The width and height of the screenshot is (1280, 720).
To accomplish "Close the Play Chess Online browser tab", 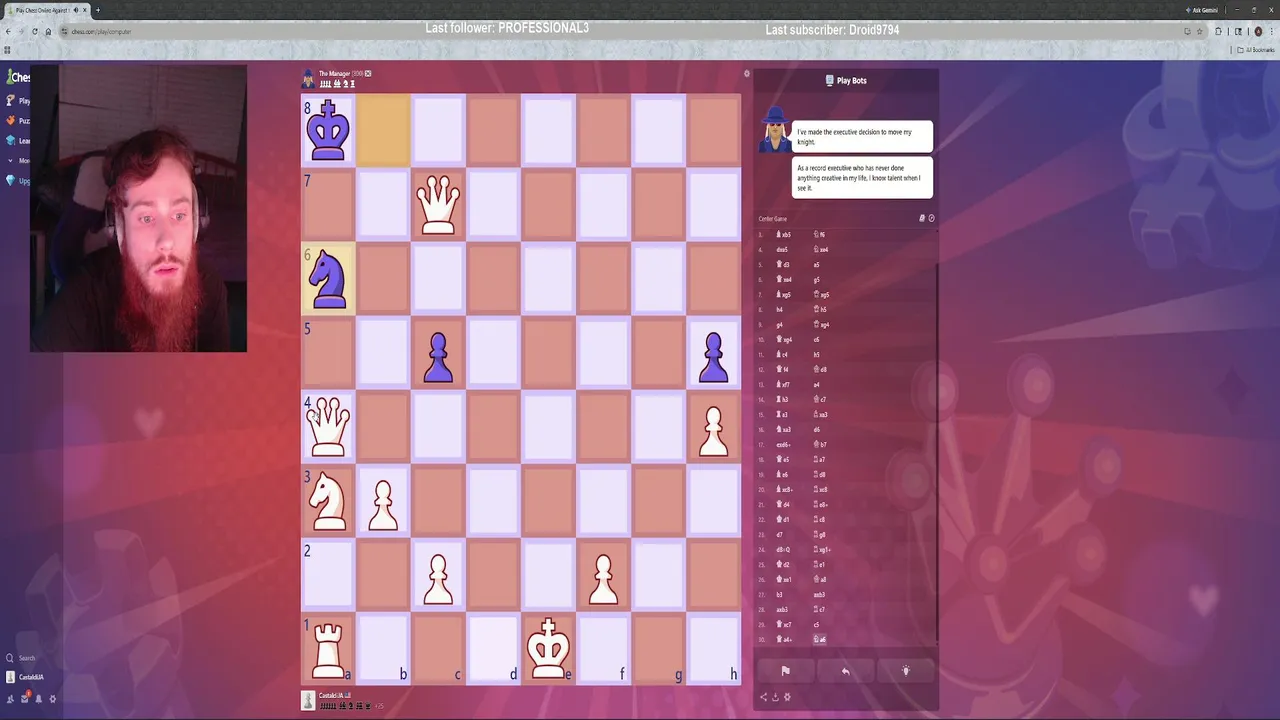I will click(x=85, y=10).
